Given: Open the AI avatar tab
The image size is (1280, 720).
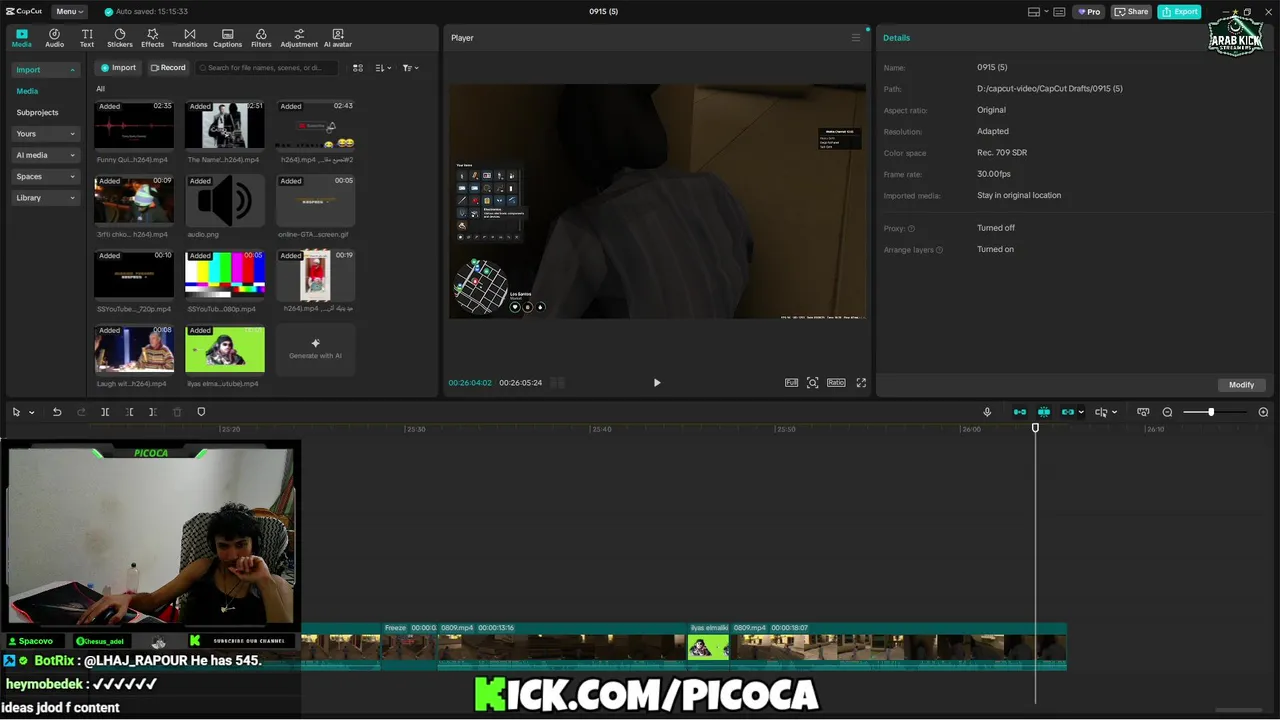Looking at the screenshot, I should [338, 38].
